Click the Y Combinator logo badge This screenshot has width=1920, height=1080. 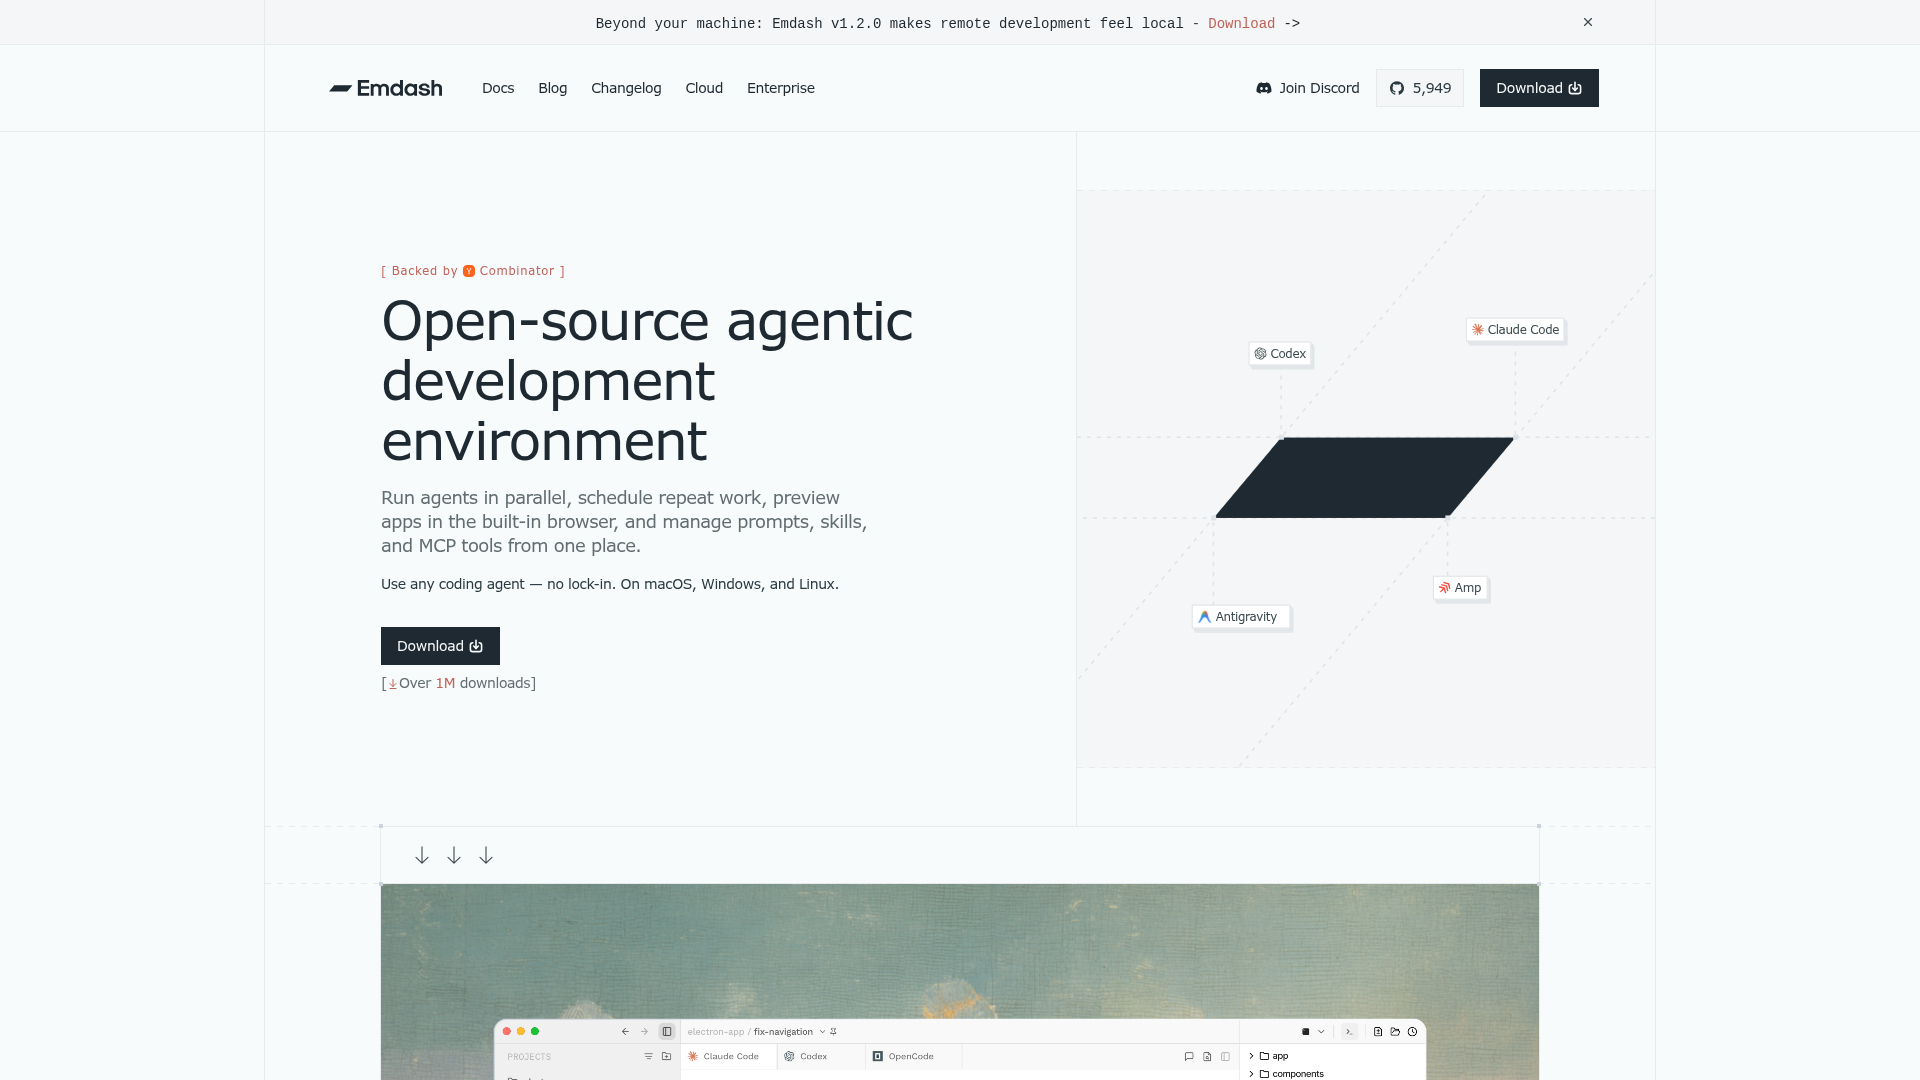(x=469, y=271)
